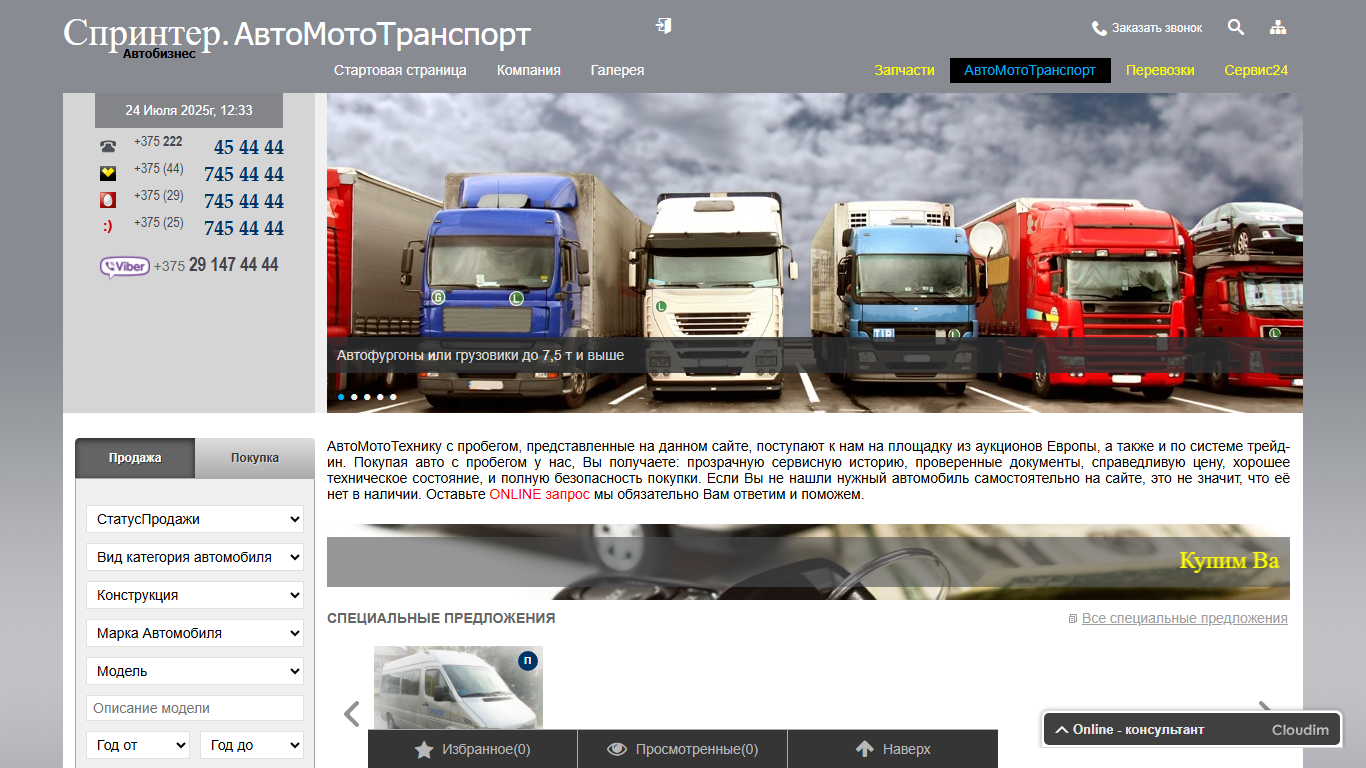Select the АвтоМотоТранспорт section tab
This screenshot has width=1366, height=768.
1030,70
